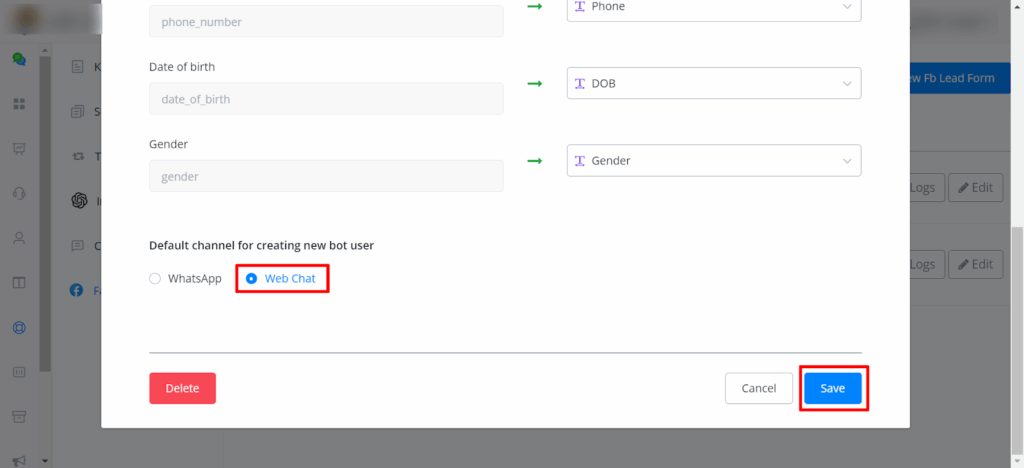The image size is (1024, 468).
Task: Click the red Delete button
Action: tap(182, 388)
